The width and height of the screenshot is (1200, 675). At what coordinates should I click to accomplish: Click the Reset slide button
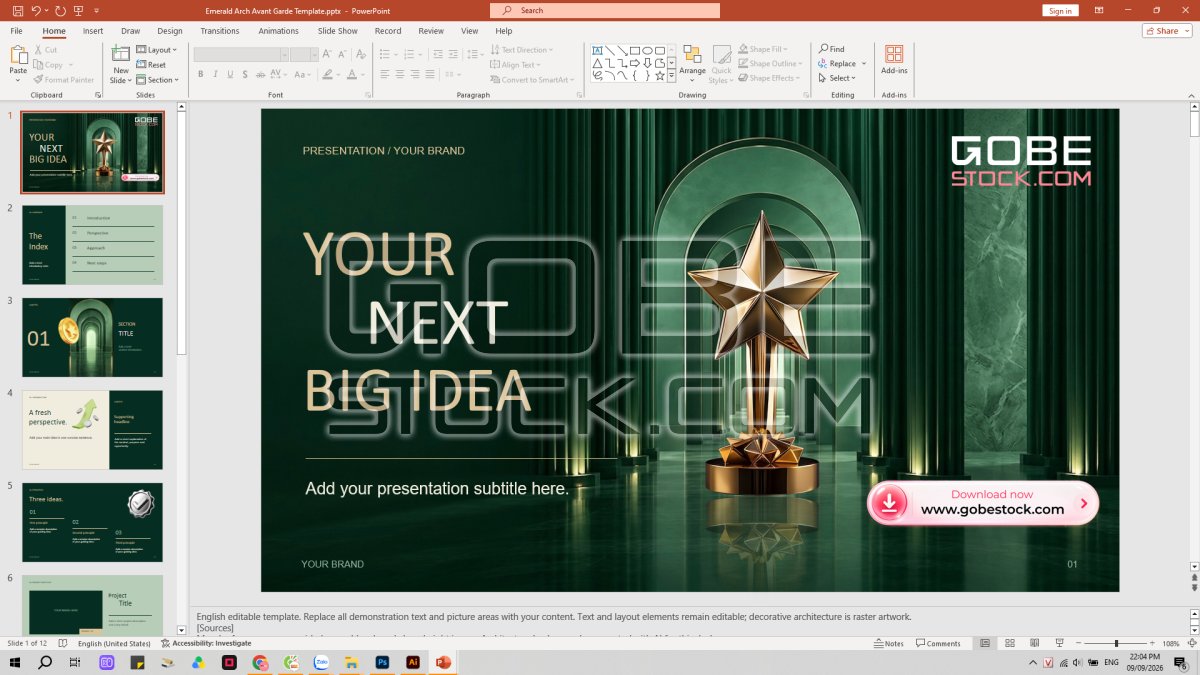151,64
